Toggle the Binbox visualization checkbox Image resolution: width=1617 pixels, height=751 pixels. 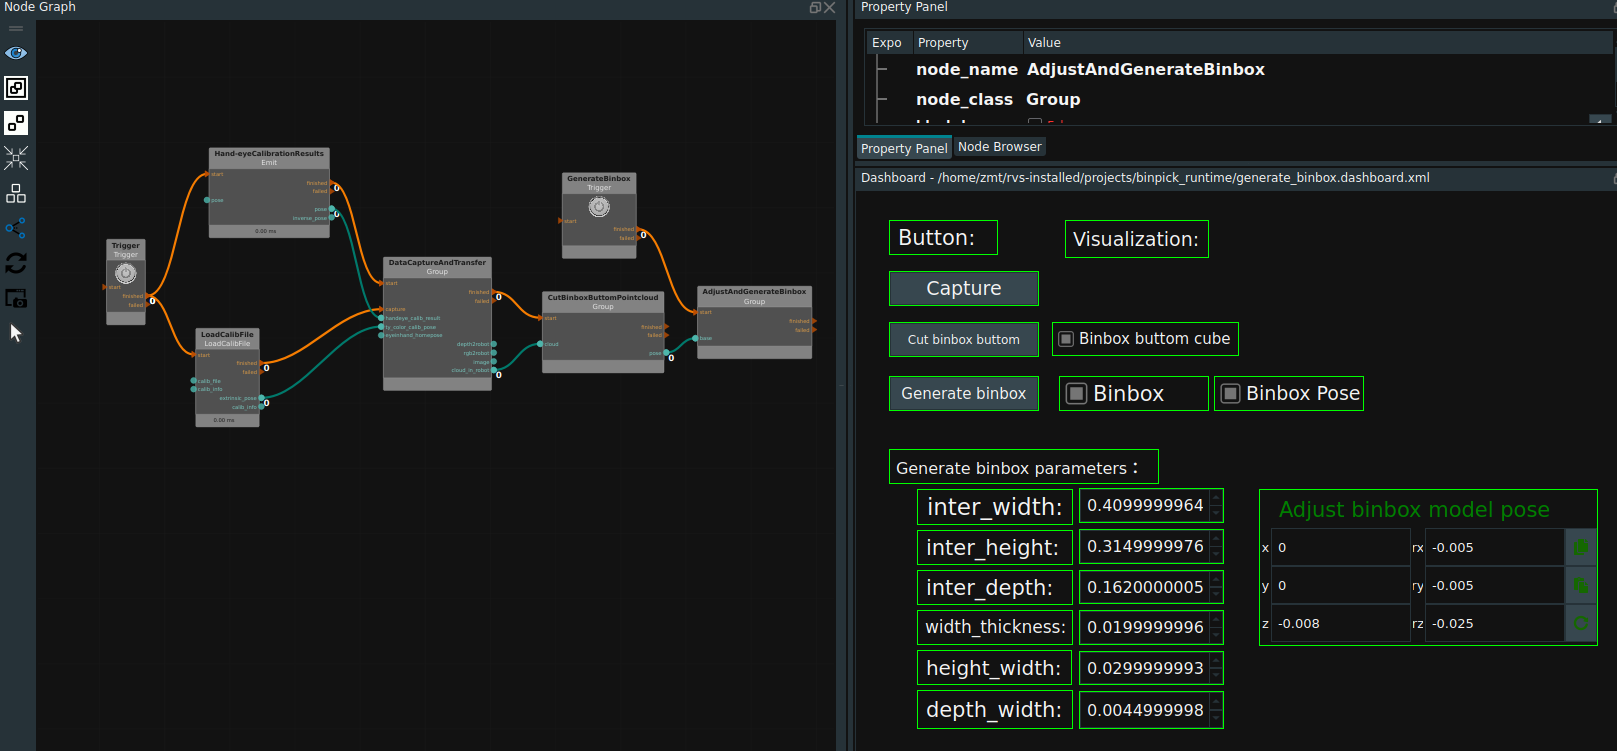tap(1077, 394)
